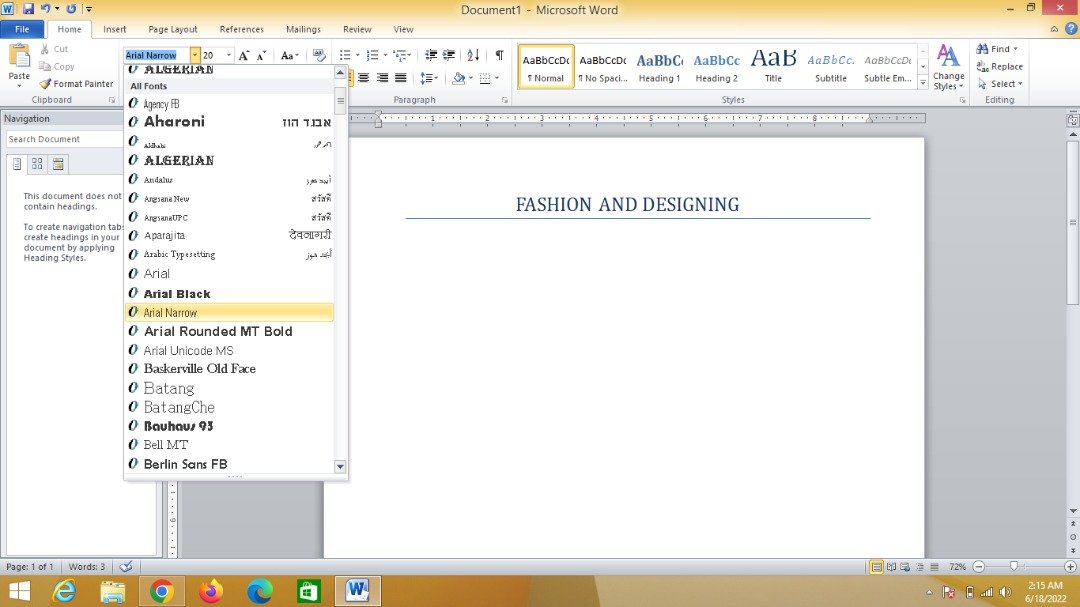Switch to Web Layout view
Viewport: 1080px width, 607px height.
(905, 567)
